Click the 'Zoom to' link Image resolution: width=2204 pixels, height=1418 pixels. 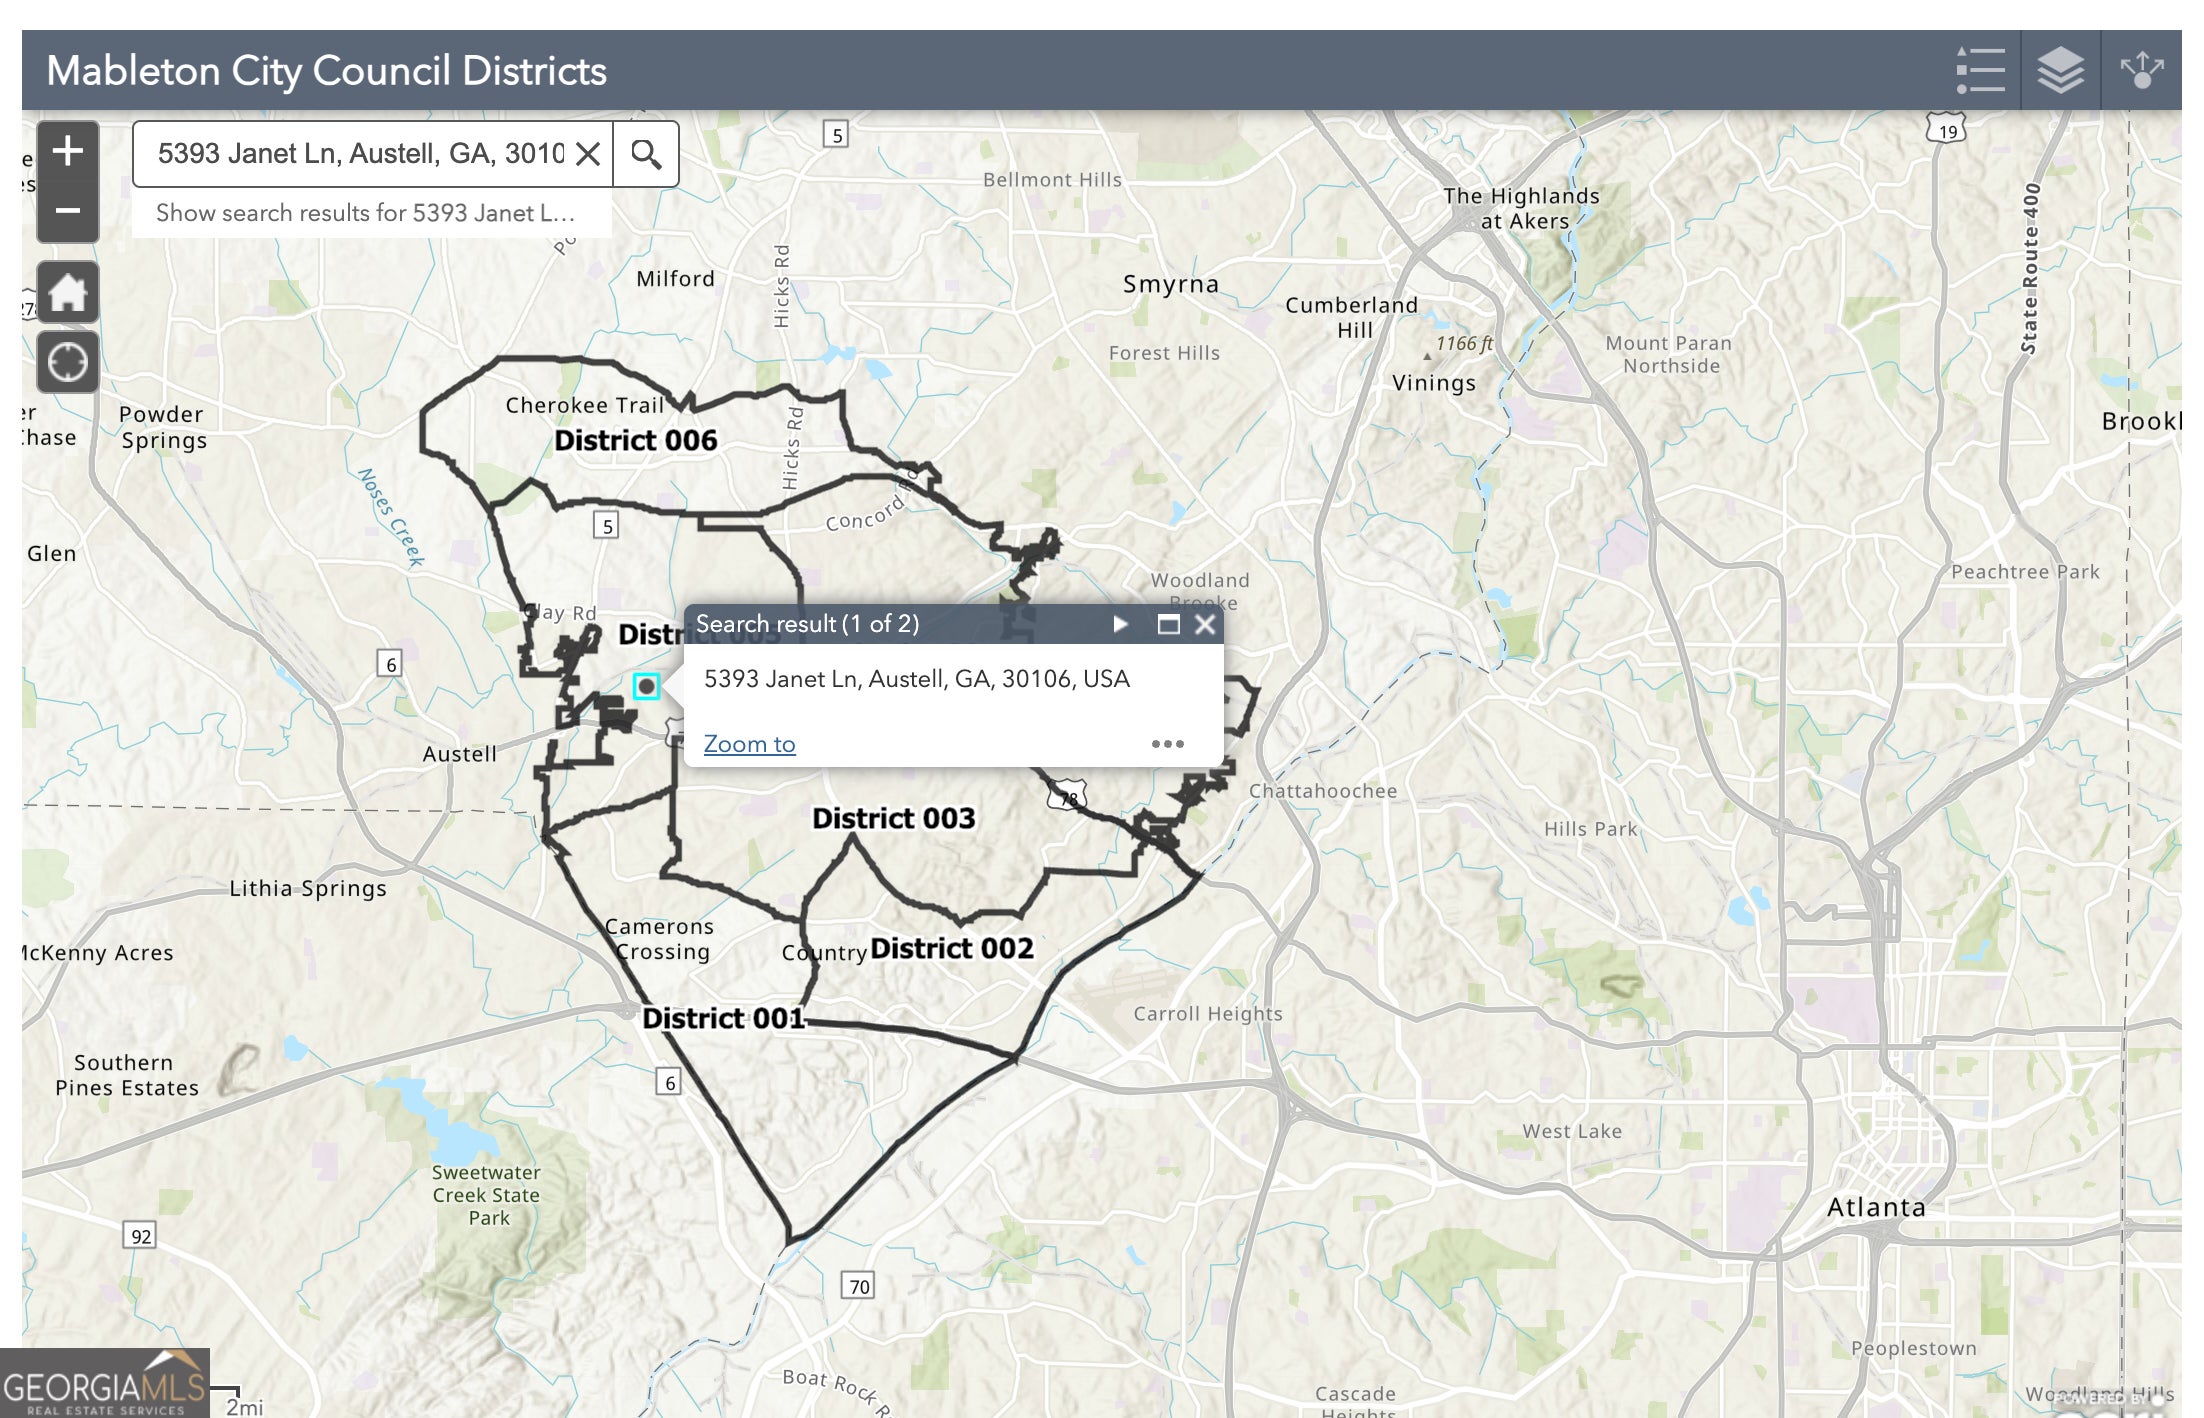tap(749, 744)
